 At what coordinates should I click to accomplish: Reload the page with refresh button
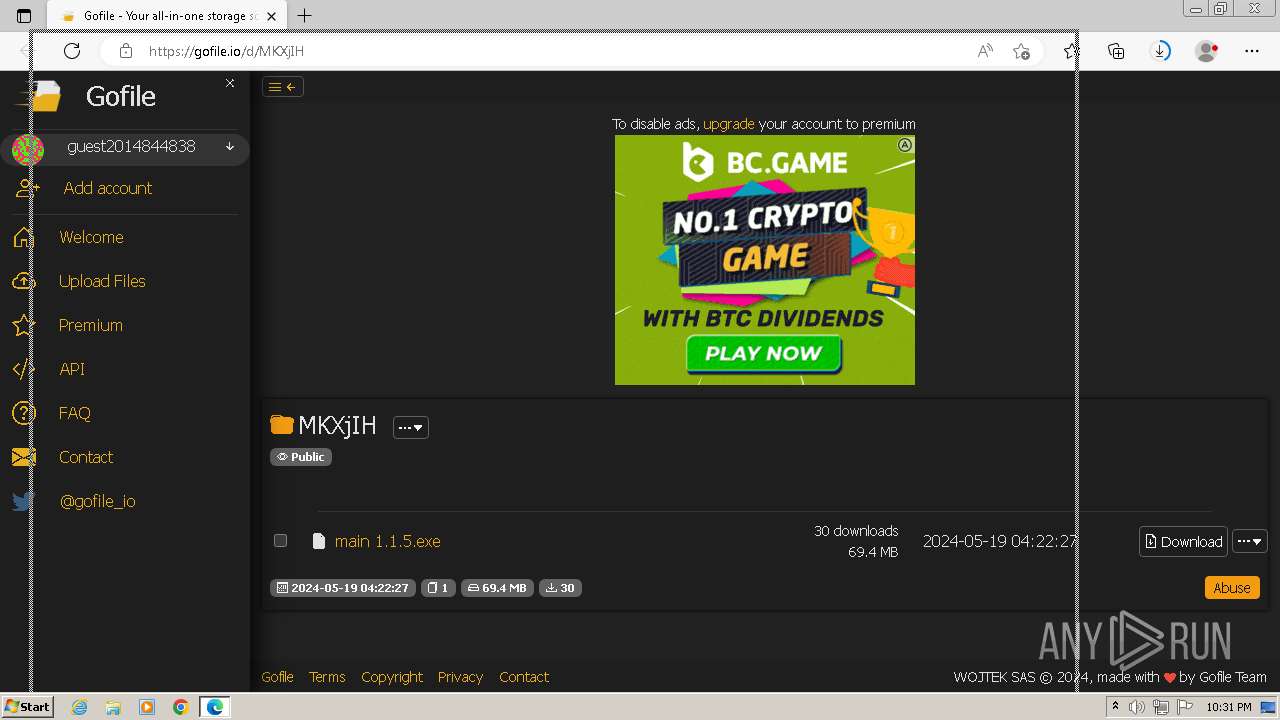72,51
